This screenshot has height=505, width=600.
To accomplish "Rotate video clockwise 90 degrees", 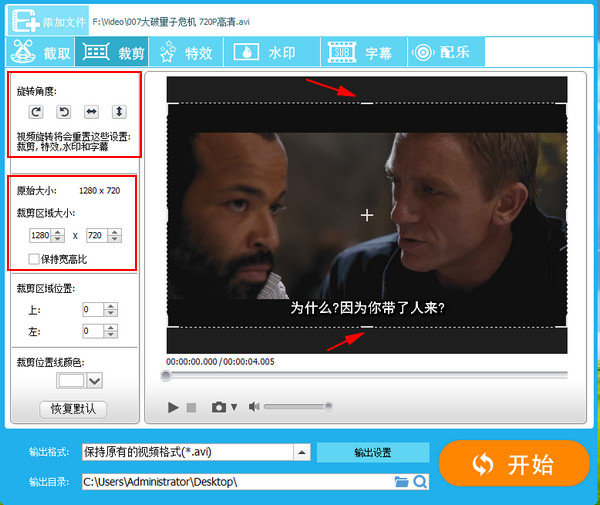I will pos(36,112).
